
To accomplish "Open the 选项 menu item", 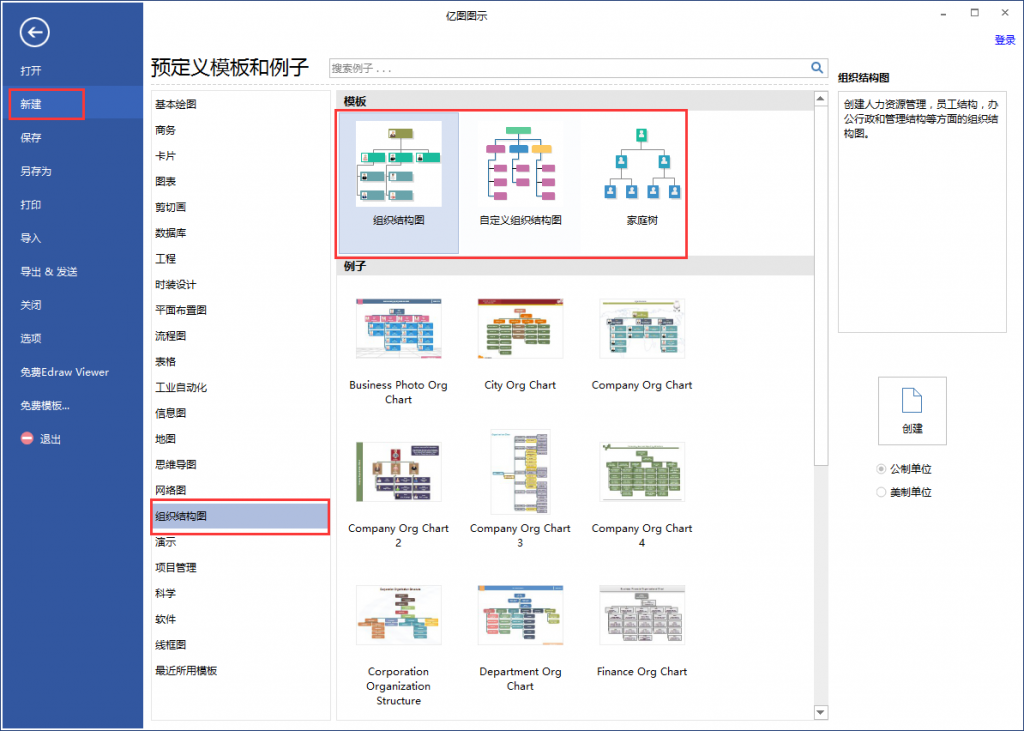I will 31,338.
